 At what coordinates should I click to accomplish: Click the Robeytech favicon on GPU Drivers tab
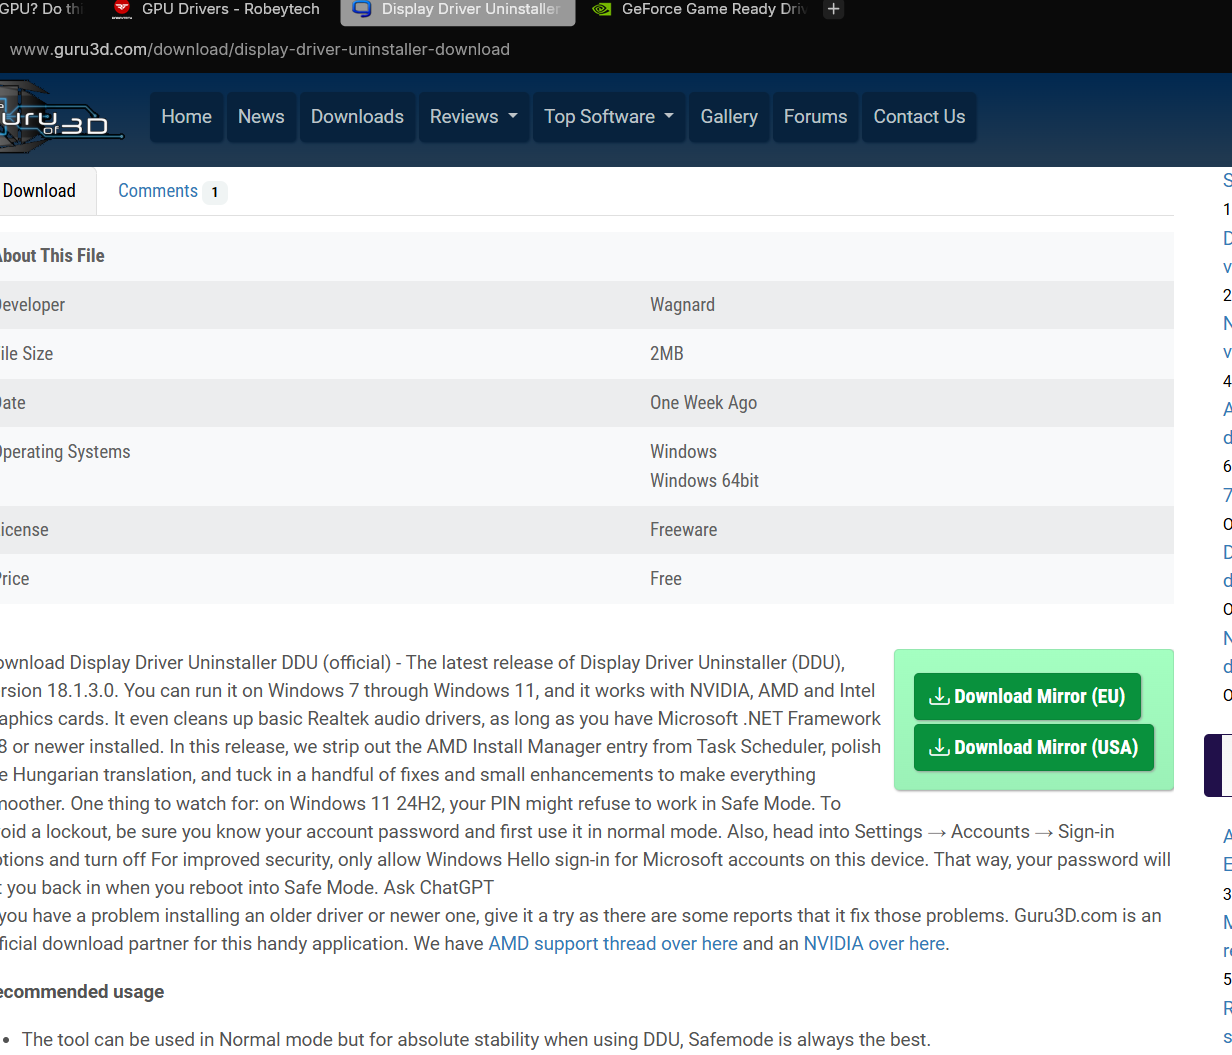(x=122, y=9)
